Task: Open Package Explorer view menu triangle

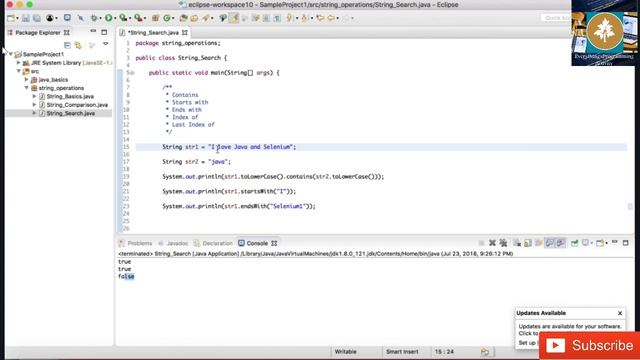Action: 106,44
